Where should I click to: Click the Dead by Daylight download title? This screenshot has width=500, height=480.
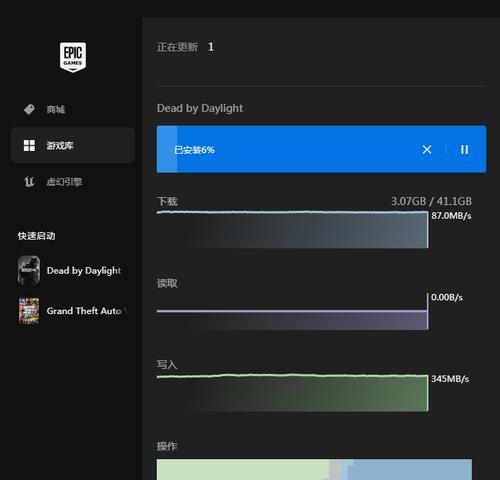coord(200,108)
